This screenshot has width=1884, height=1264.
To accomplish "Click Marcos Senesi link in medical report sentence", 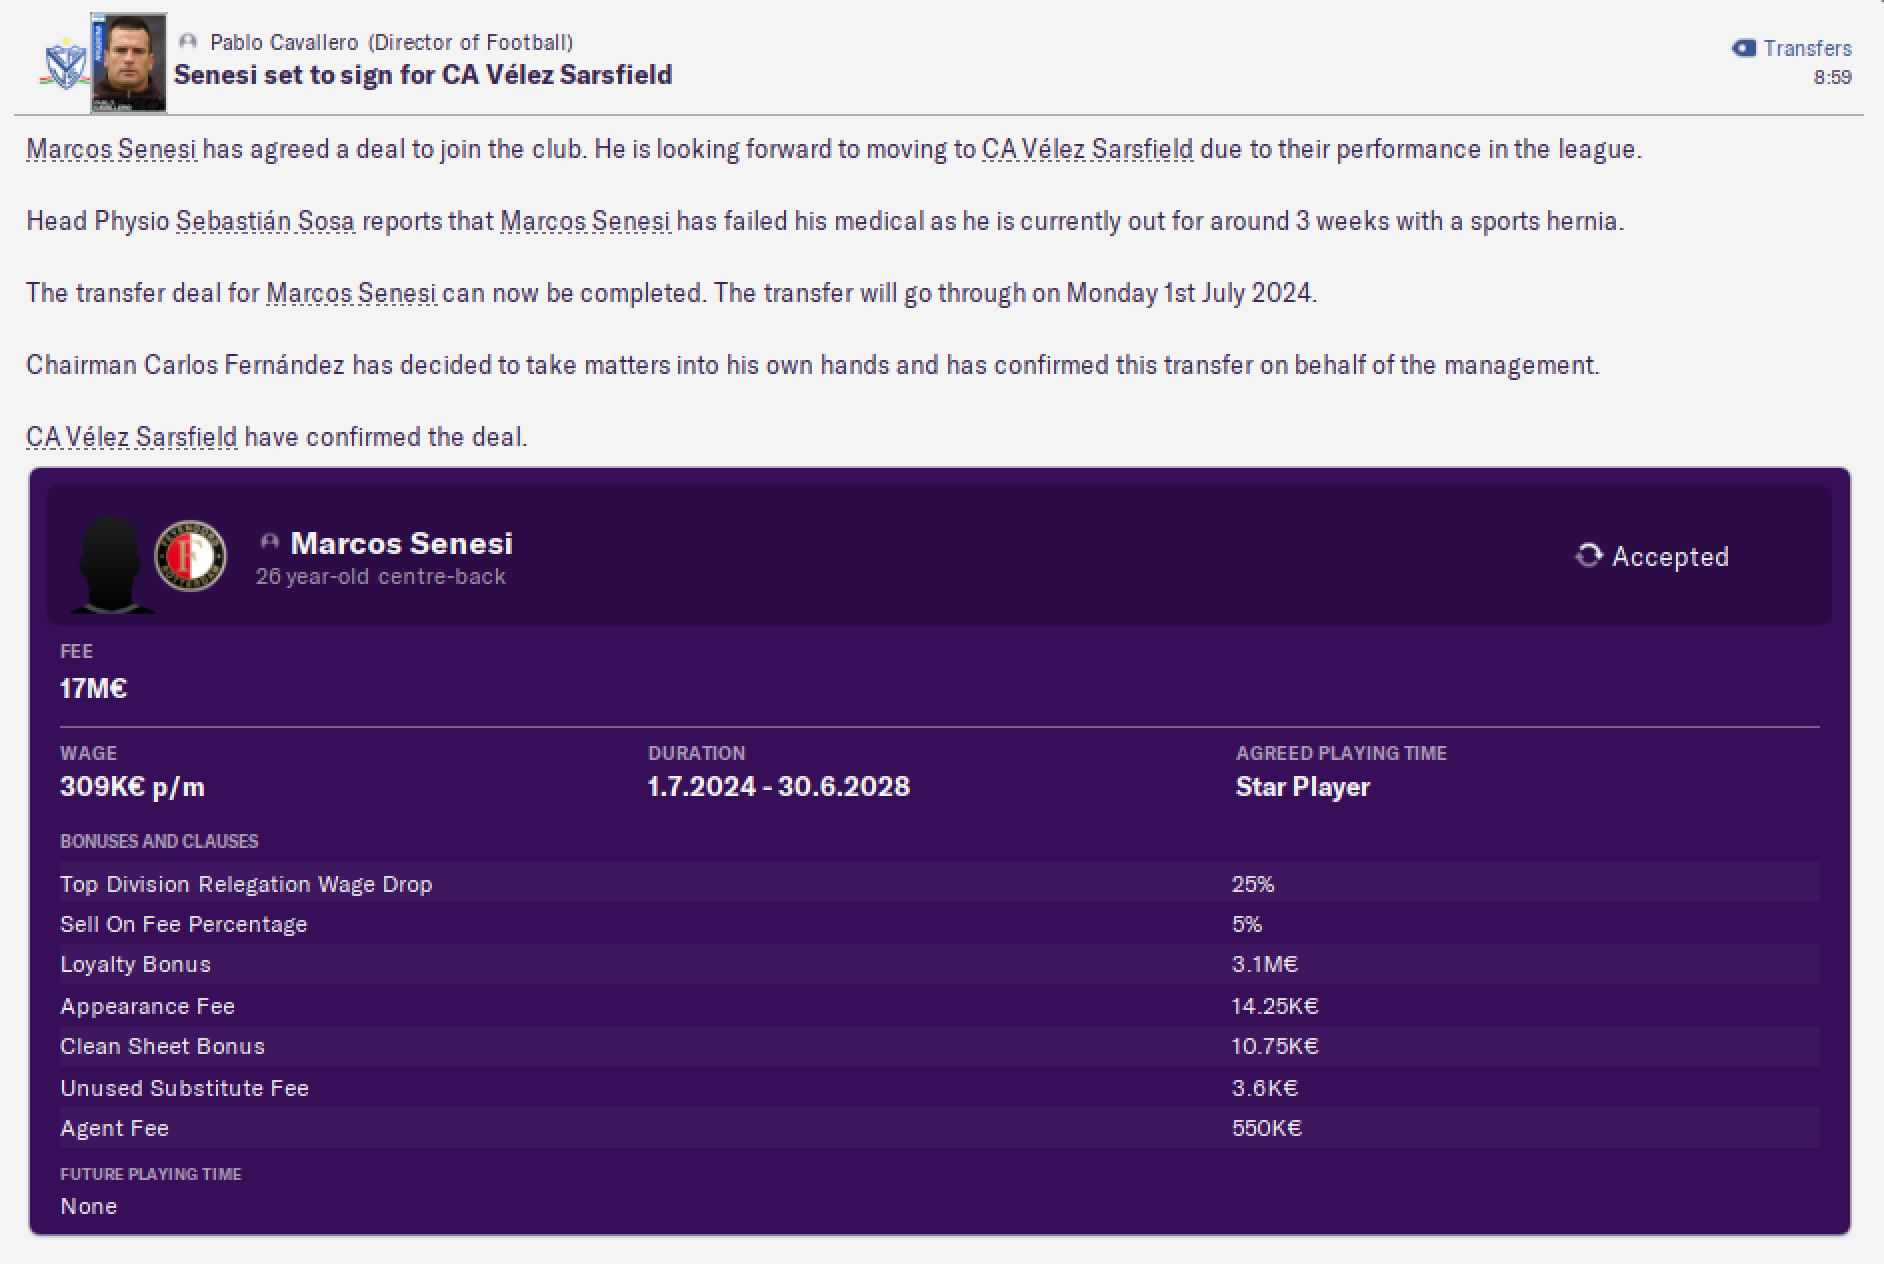I will tap(585, 221).
